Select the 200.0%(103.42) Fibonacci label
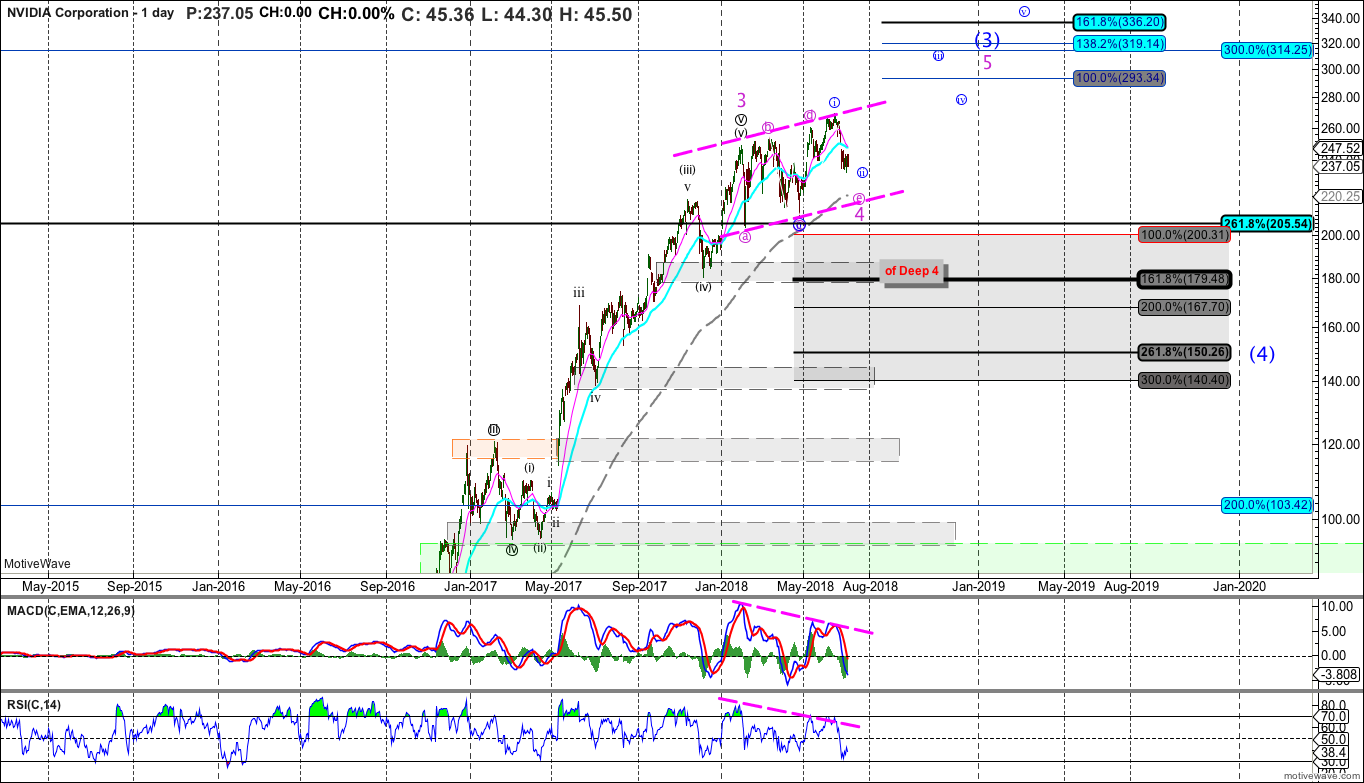Screen dimensions: 1364x783 tap(1266, 506)
